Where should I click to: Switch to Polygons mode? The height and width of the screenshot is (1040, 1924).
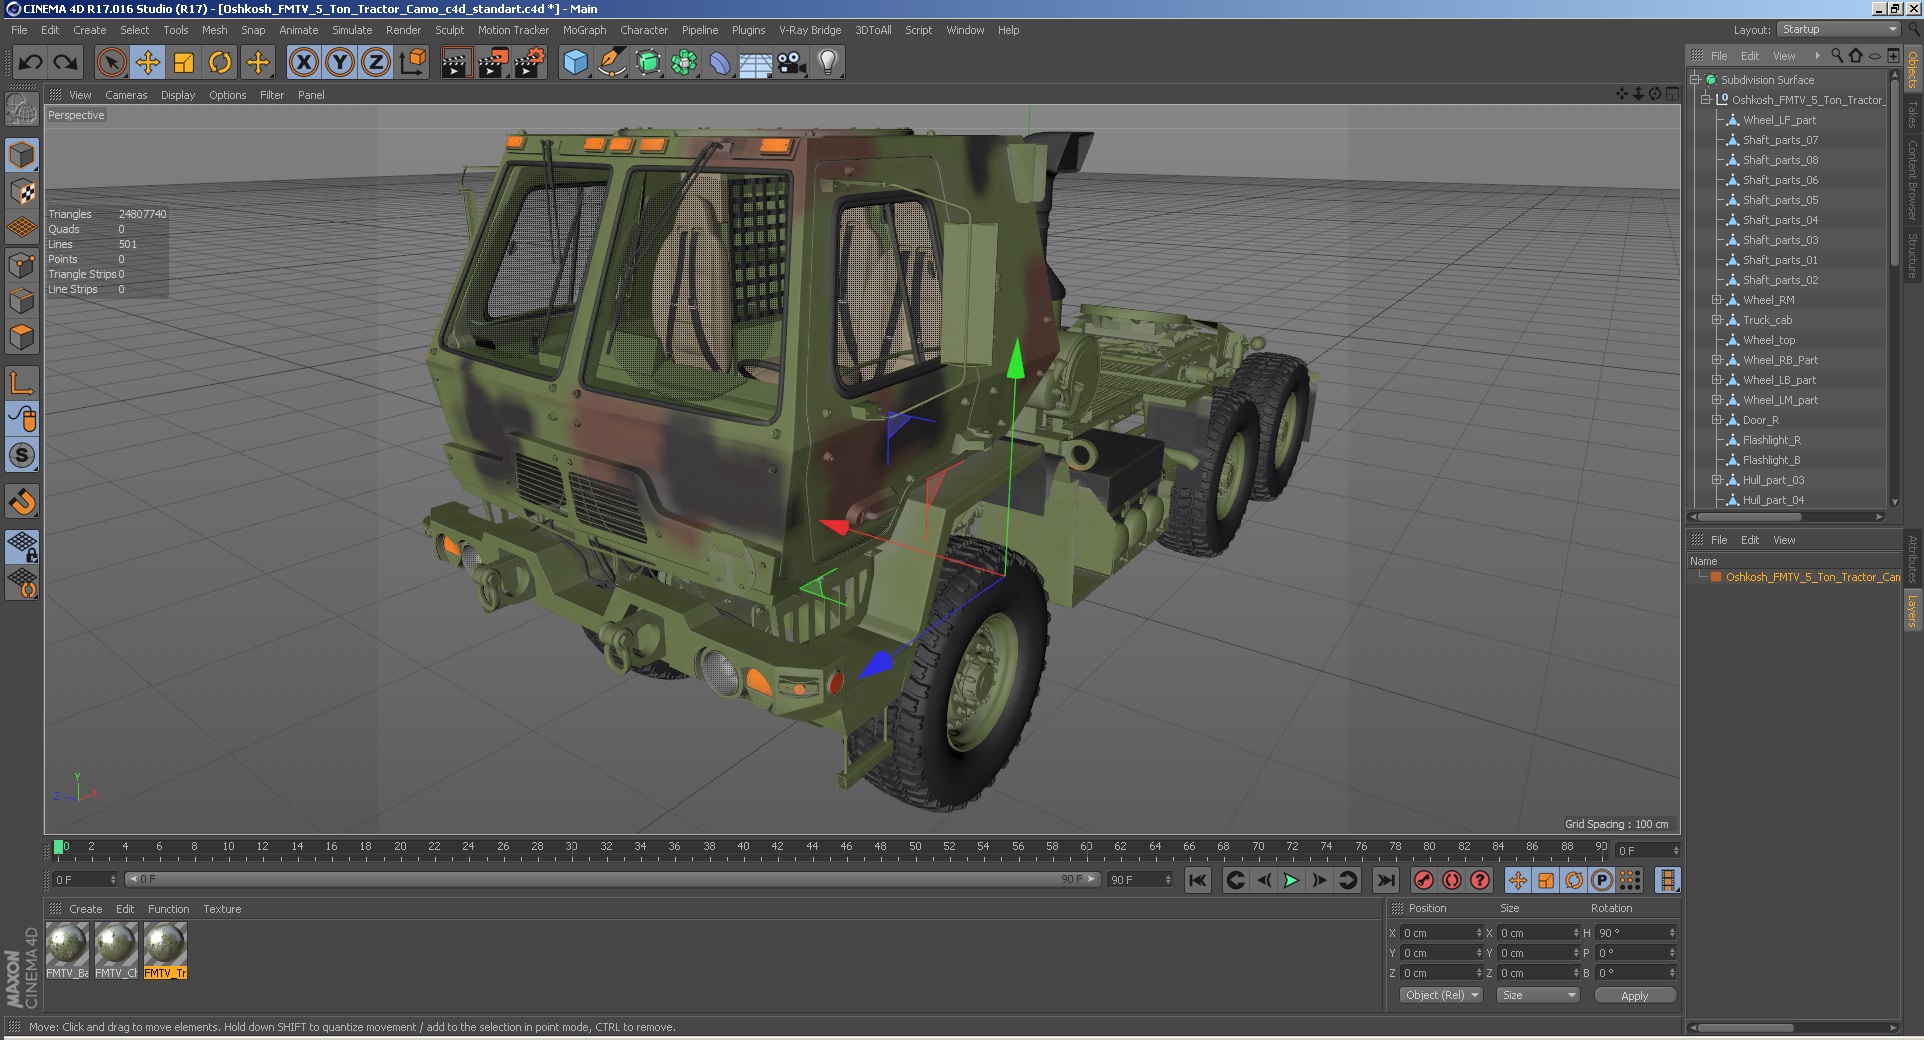22,337
